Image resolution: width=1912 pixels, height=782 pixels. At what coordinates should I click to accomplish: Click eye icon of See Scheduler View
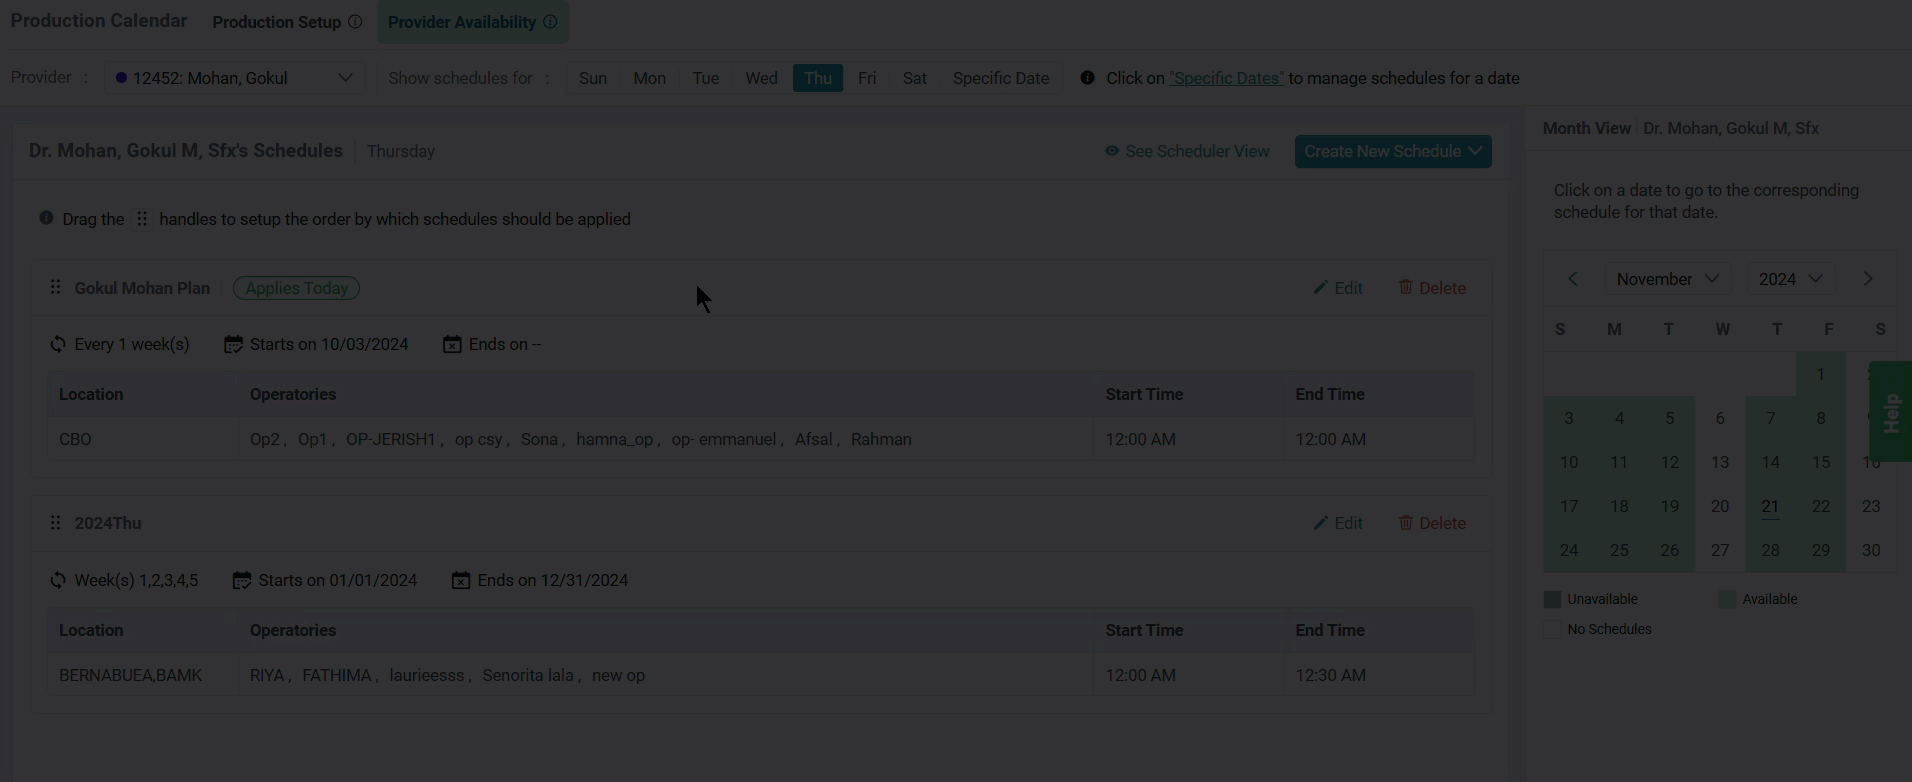pyautogui.click(x=1112, y=151)
